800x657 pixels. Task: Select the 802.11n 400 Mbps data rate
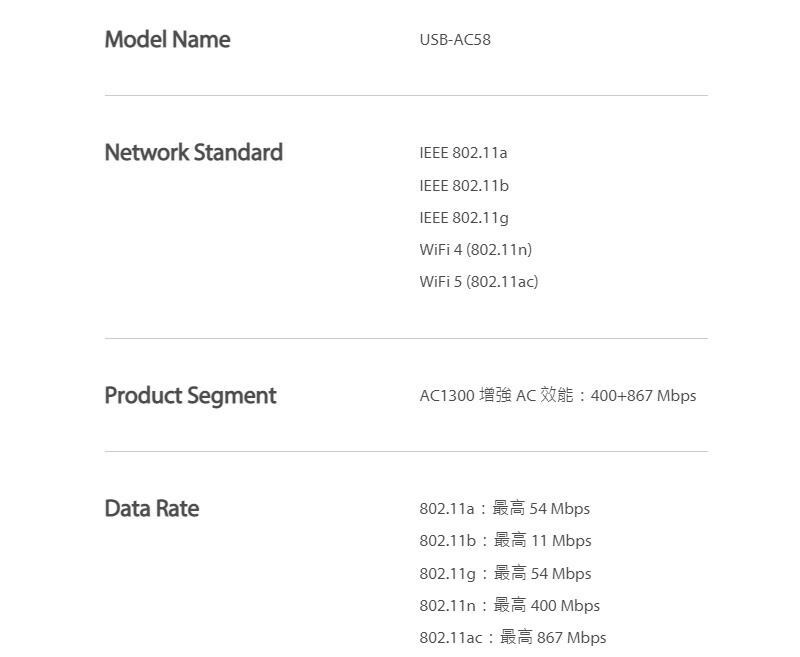coord(509,606)
